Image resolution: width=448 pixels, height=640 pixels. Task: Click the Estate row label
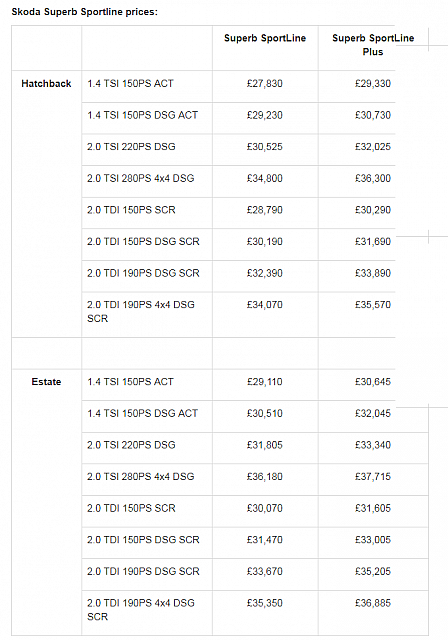point(46,382)
